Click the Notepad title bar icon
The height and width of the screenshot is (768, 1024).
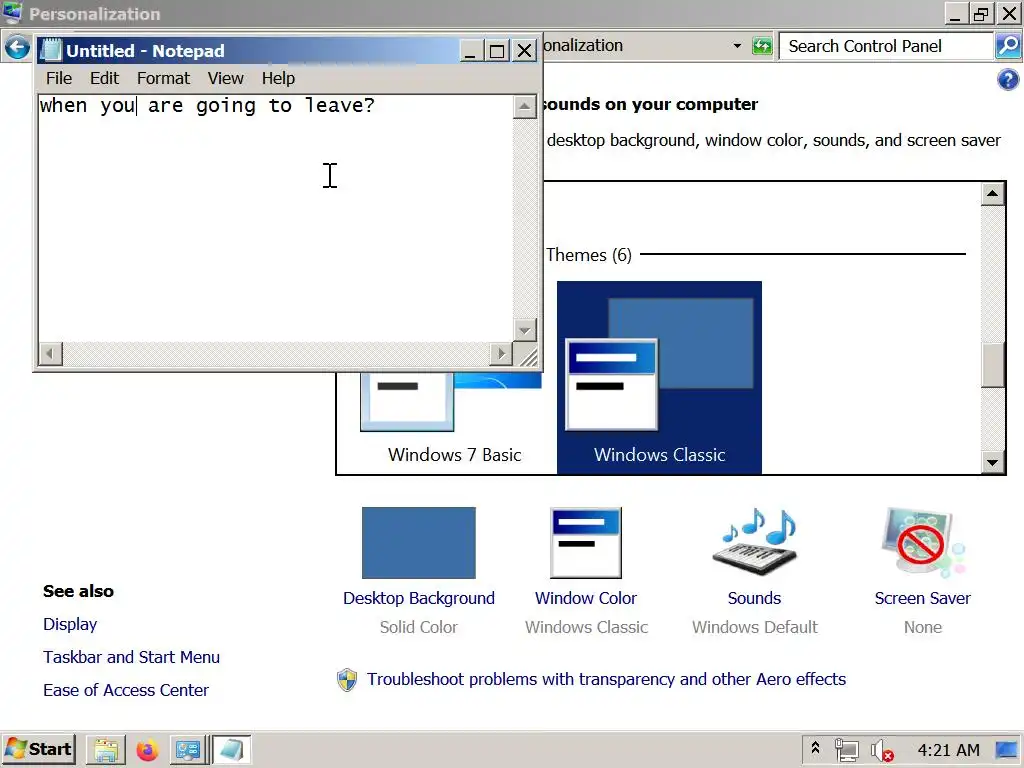(51, 50)
